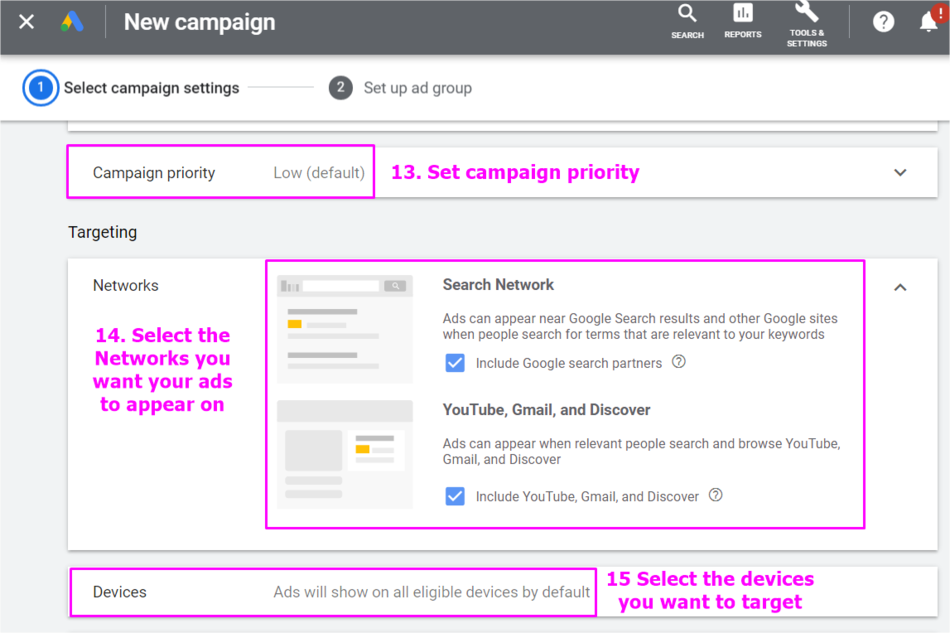
Task: Go to step 2 Set up ad group
Action: click(x=400, y=88)
